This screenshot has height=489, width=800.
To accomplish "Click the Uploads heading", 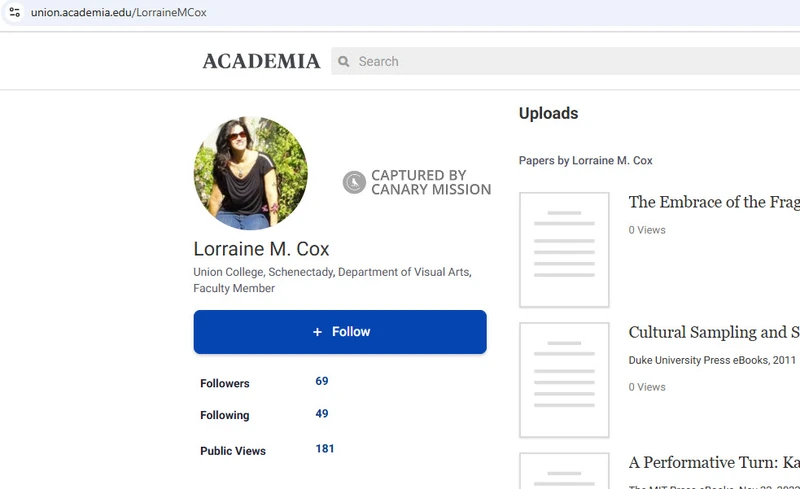I will (548, 113).
